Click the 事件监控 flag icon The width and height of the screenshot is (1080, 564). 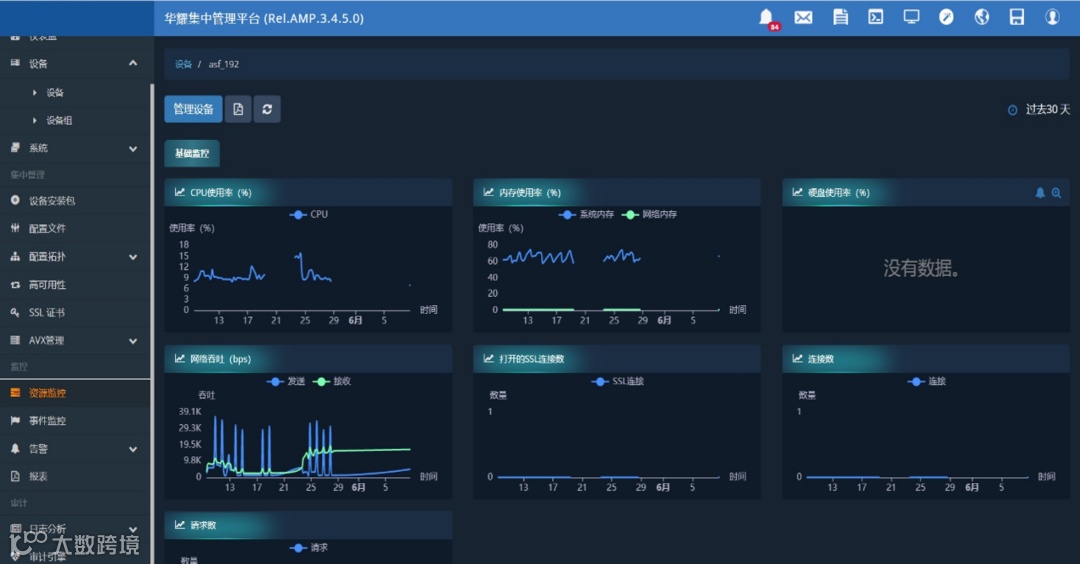coord(15,420)
